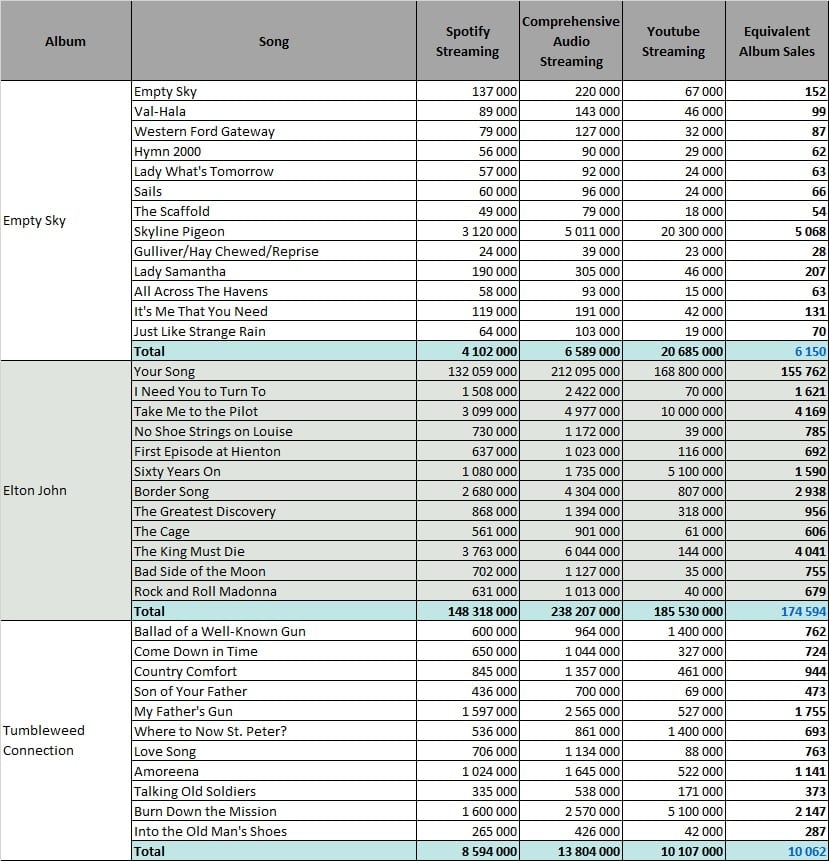829x861 pixels.
Task: Select the Tumbleweed Connection album cell
Action: pyautogui.click(x=65, y=741)
